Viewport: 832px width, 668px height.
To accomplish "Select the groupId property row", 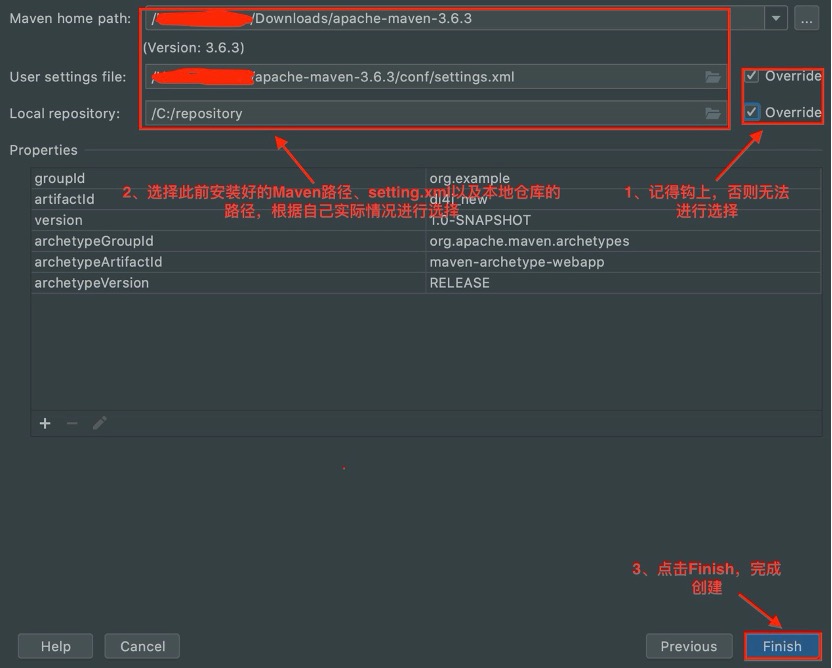I will click(x=426, y=178).
